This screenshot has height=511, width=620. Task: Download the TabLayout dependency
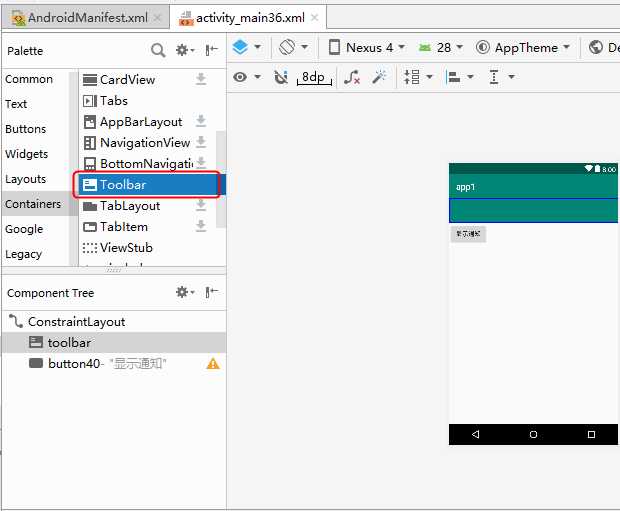click(201, 205)
